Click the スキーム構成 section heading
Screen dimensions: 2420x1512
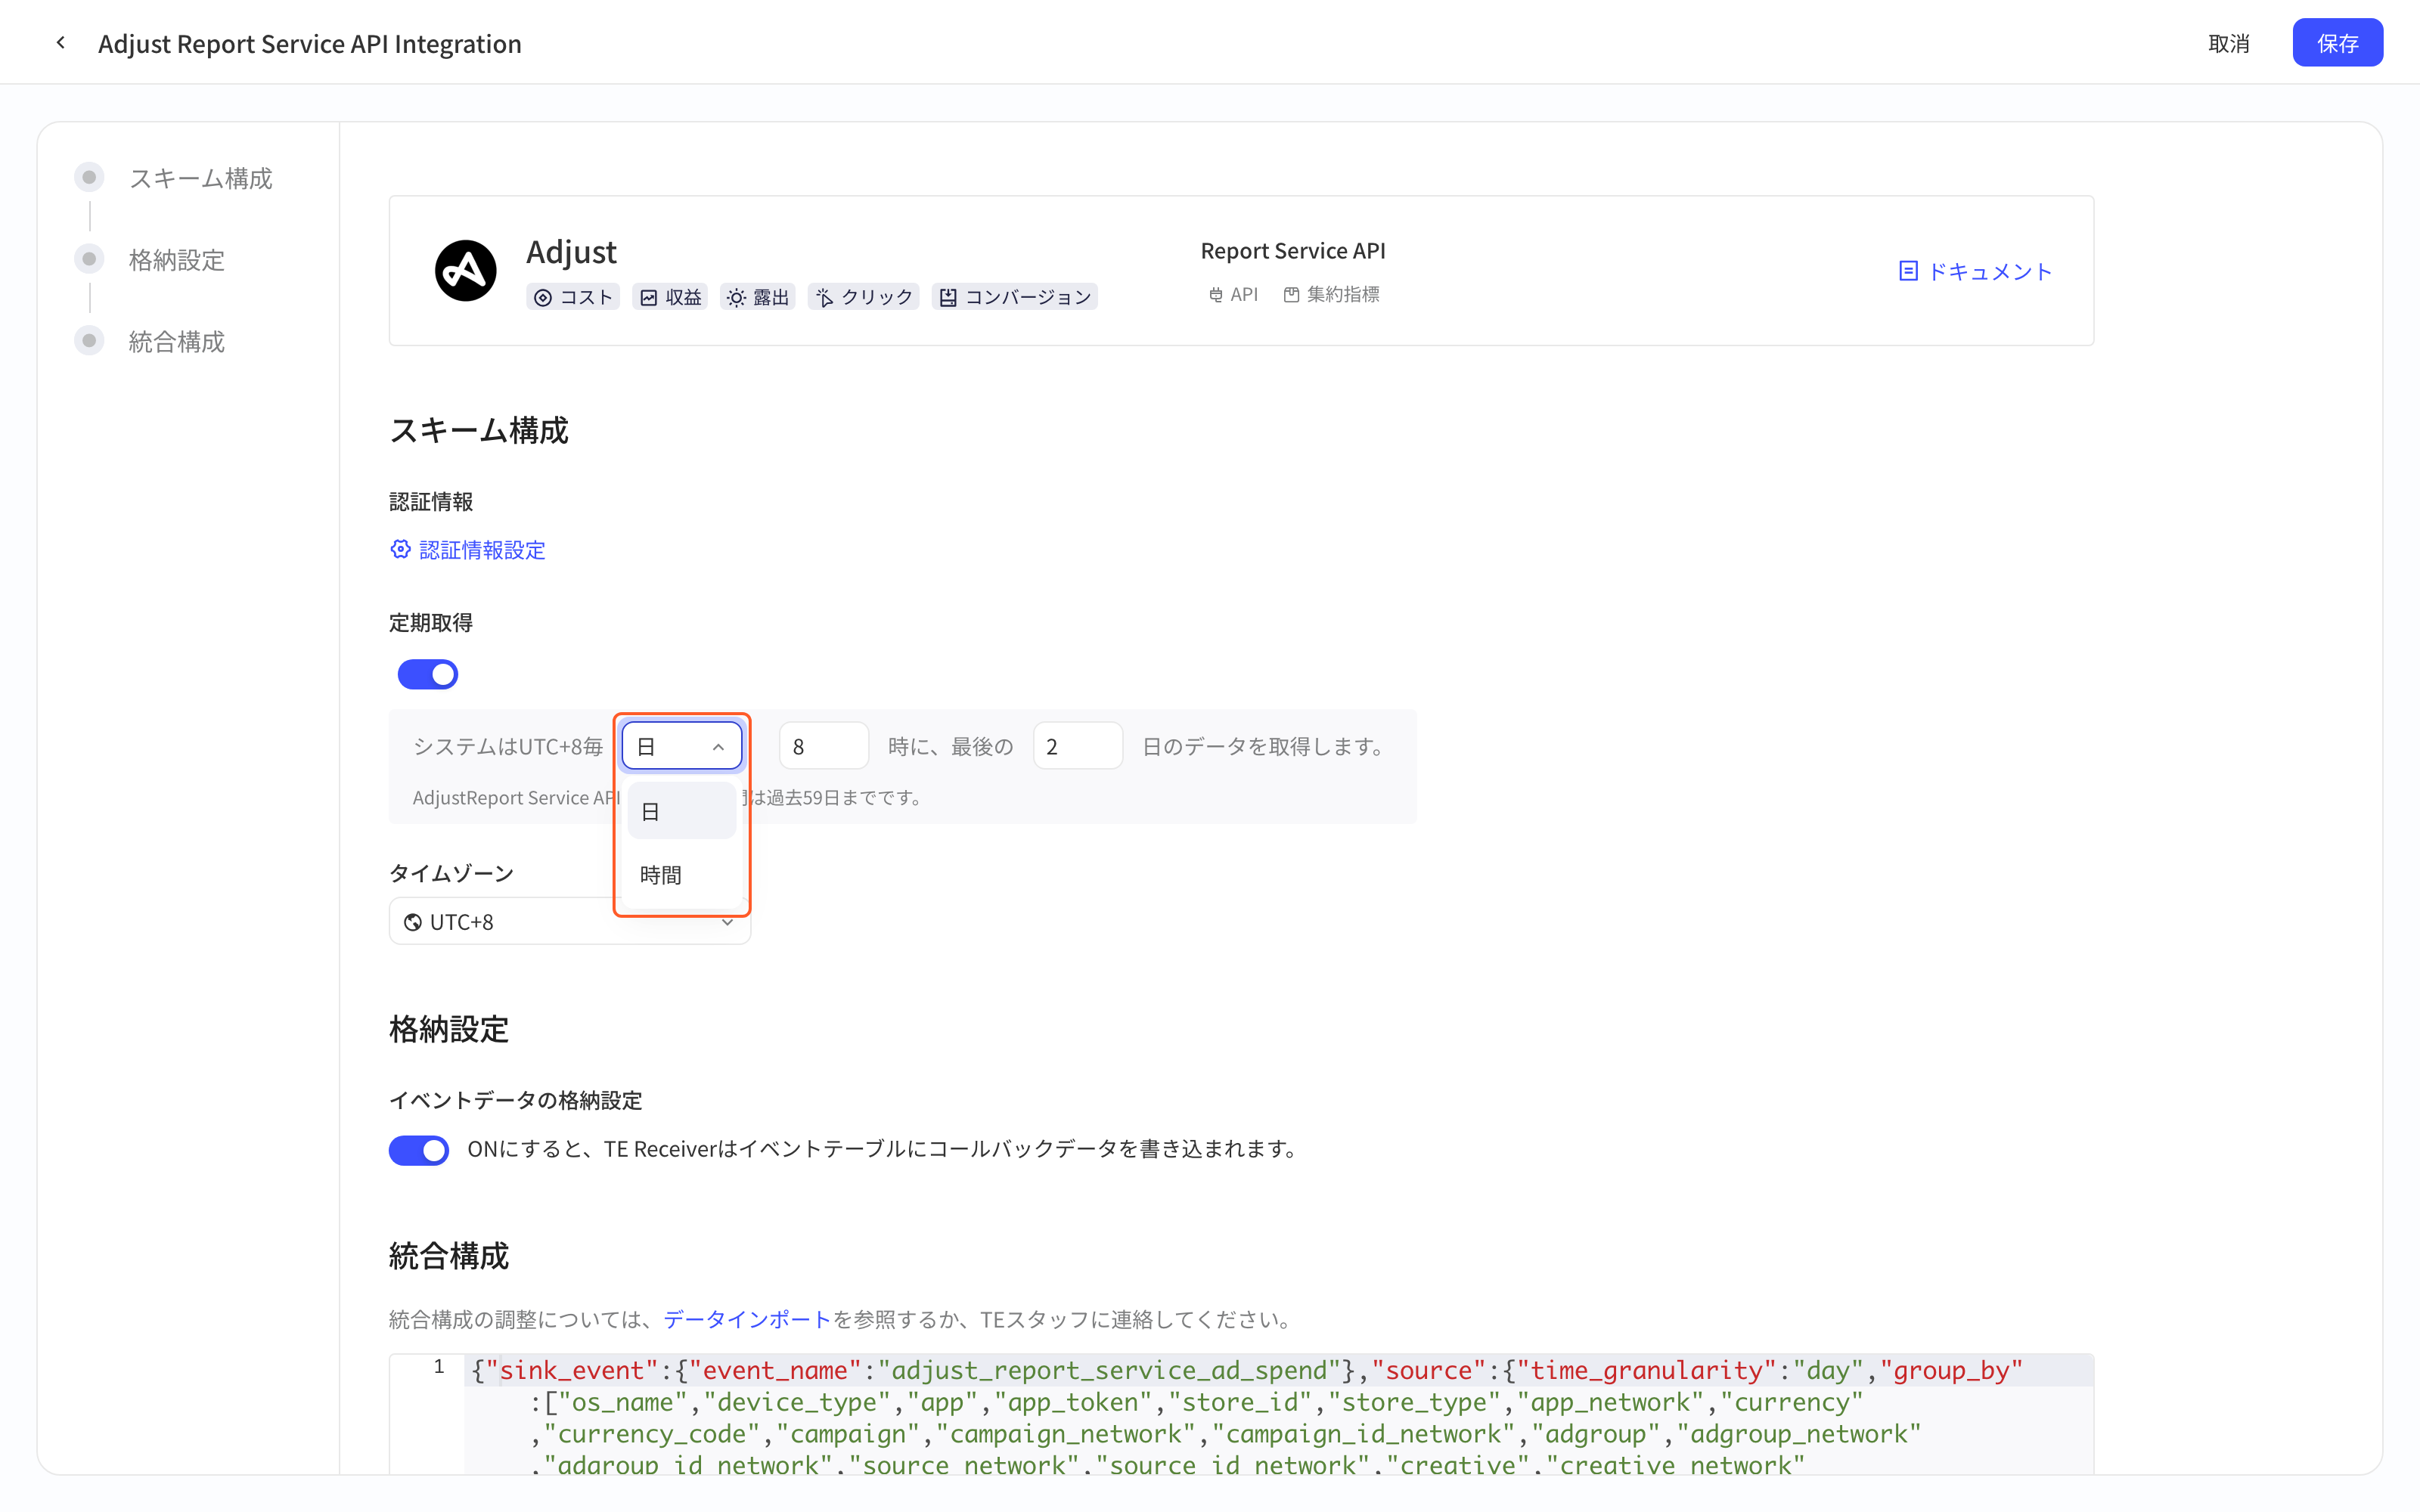(x=478, y=430)
